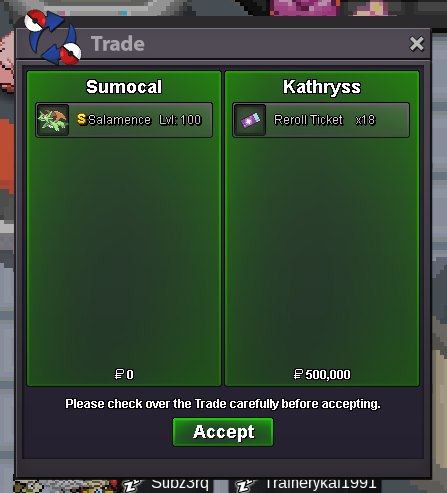Click the Reroll Ticket item icon

click(250, 120)
